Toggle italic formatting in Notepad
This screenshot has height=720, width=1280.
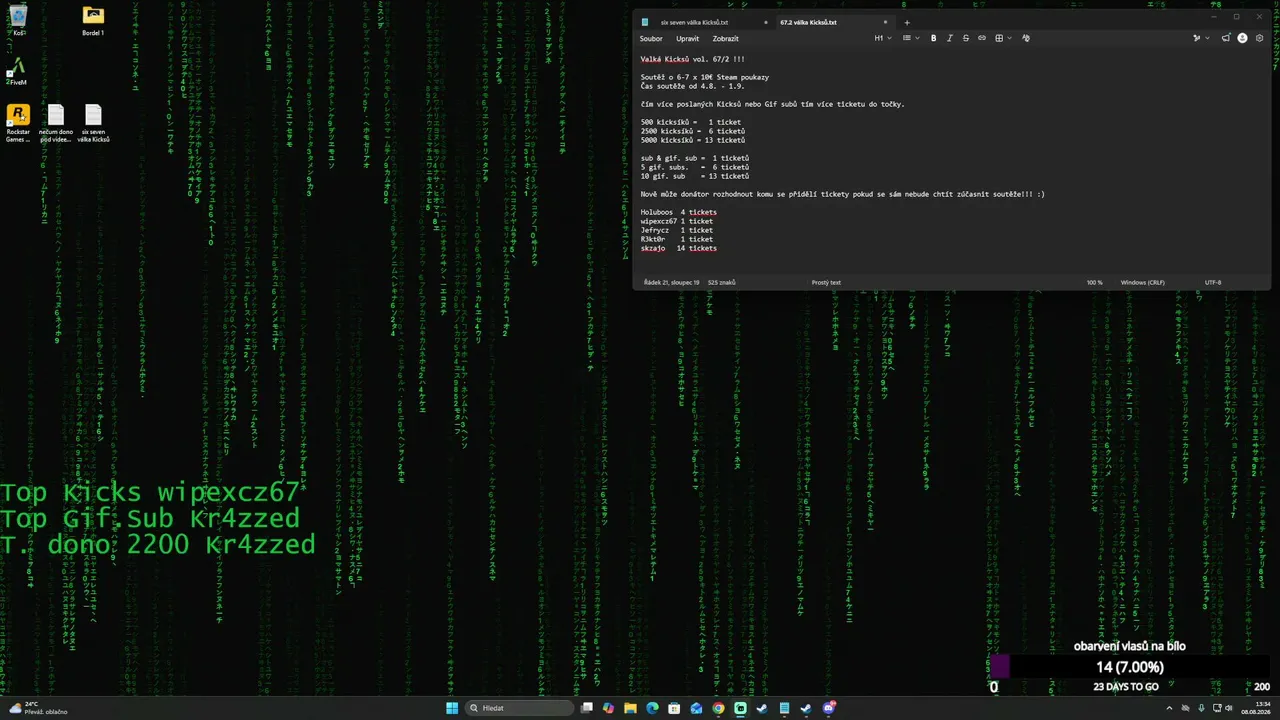pos(950,38)
